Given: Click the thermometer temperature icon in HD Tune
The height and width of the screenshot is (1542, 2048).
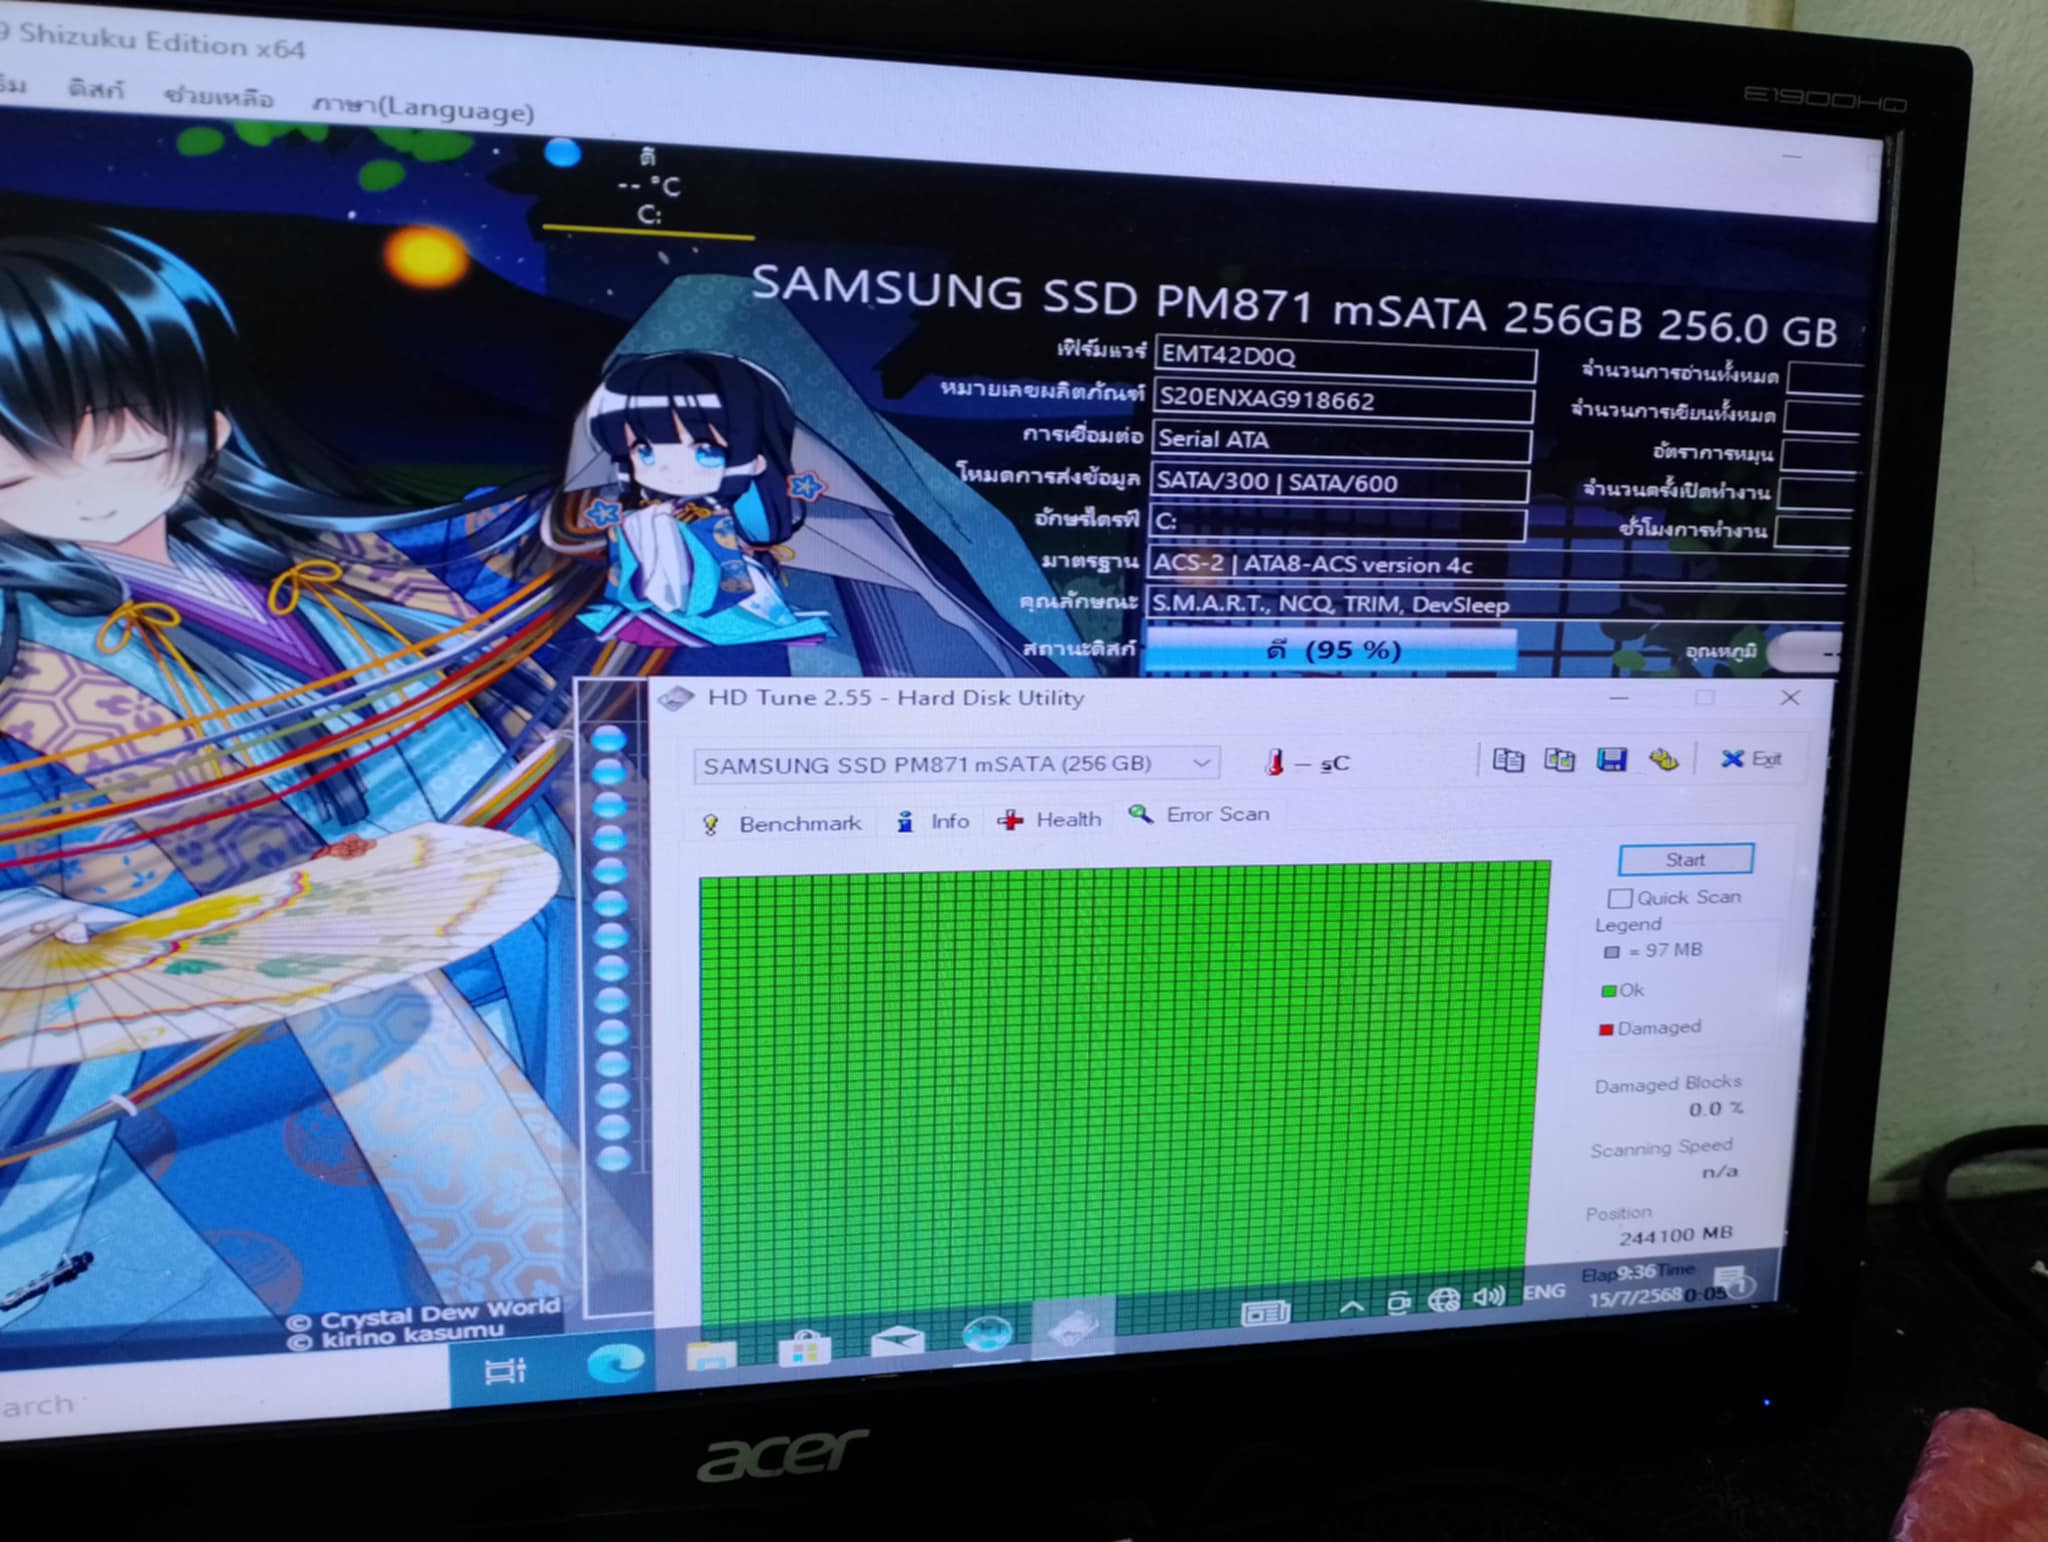Looking at the screenshot, I should pyautogui.click(x=1274, y=763).
